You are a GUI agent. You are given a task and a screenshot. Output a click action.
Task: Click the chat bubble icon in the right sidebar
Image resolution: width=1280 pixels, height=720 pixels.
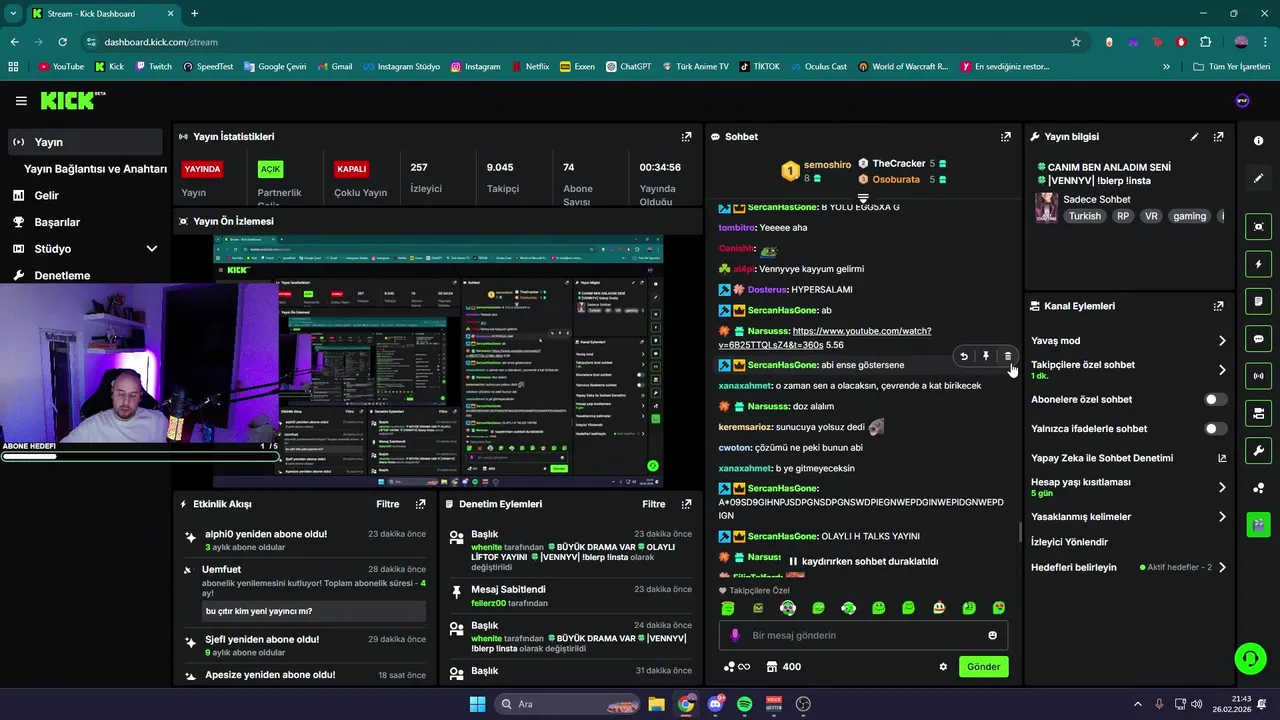click(1258, 338)
